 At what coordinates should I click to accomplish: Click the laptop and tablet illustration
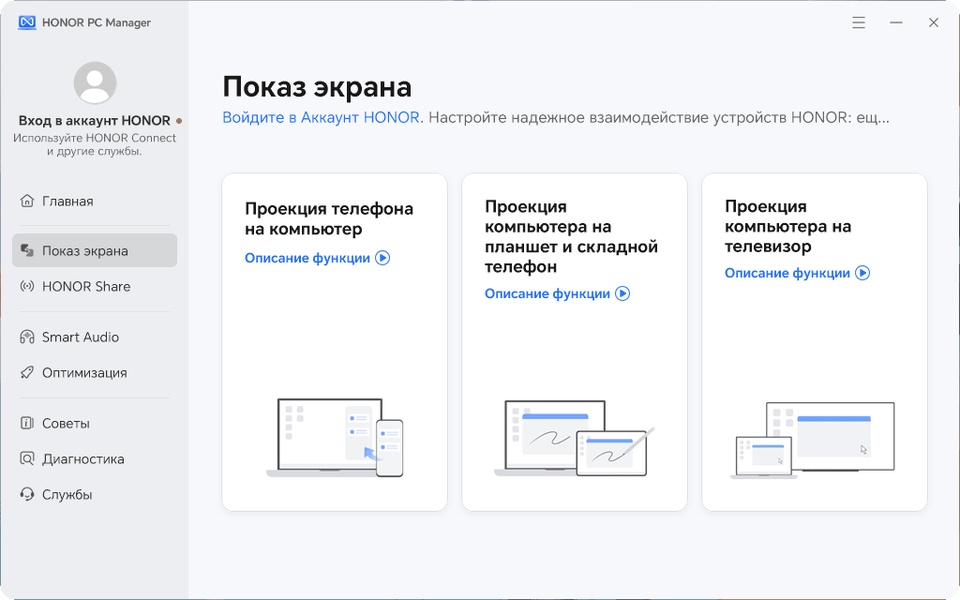tap(574, 438)
